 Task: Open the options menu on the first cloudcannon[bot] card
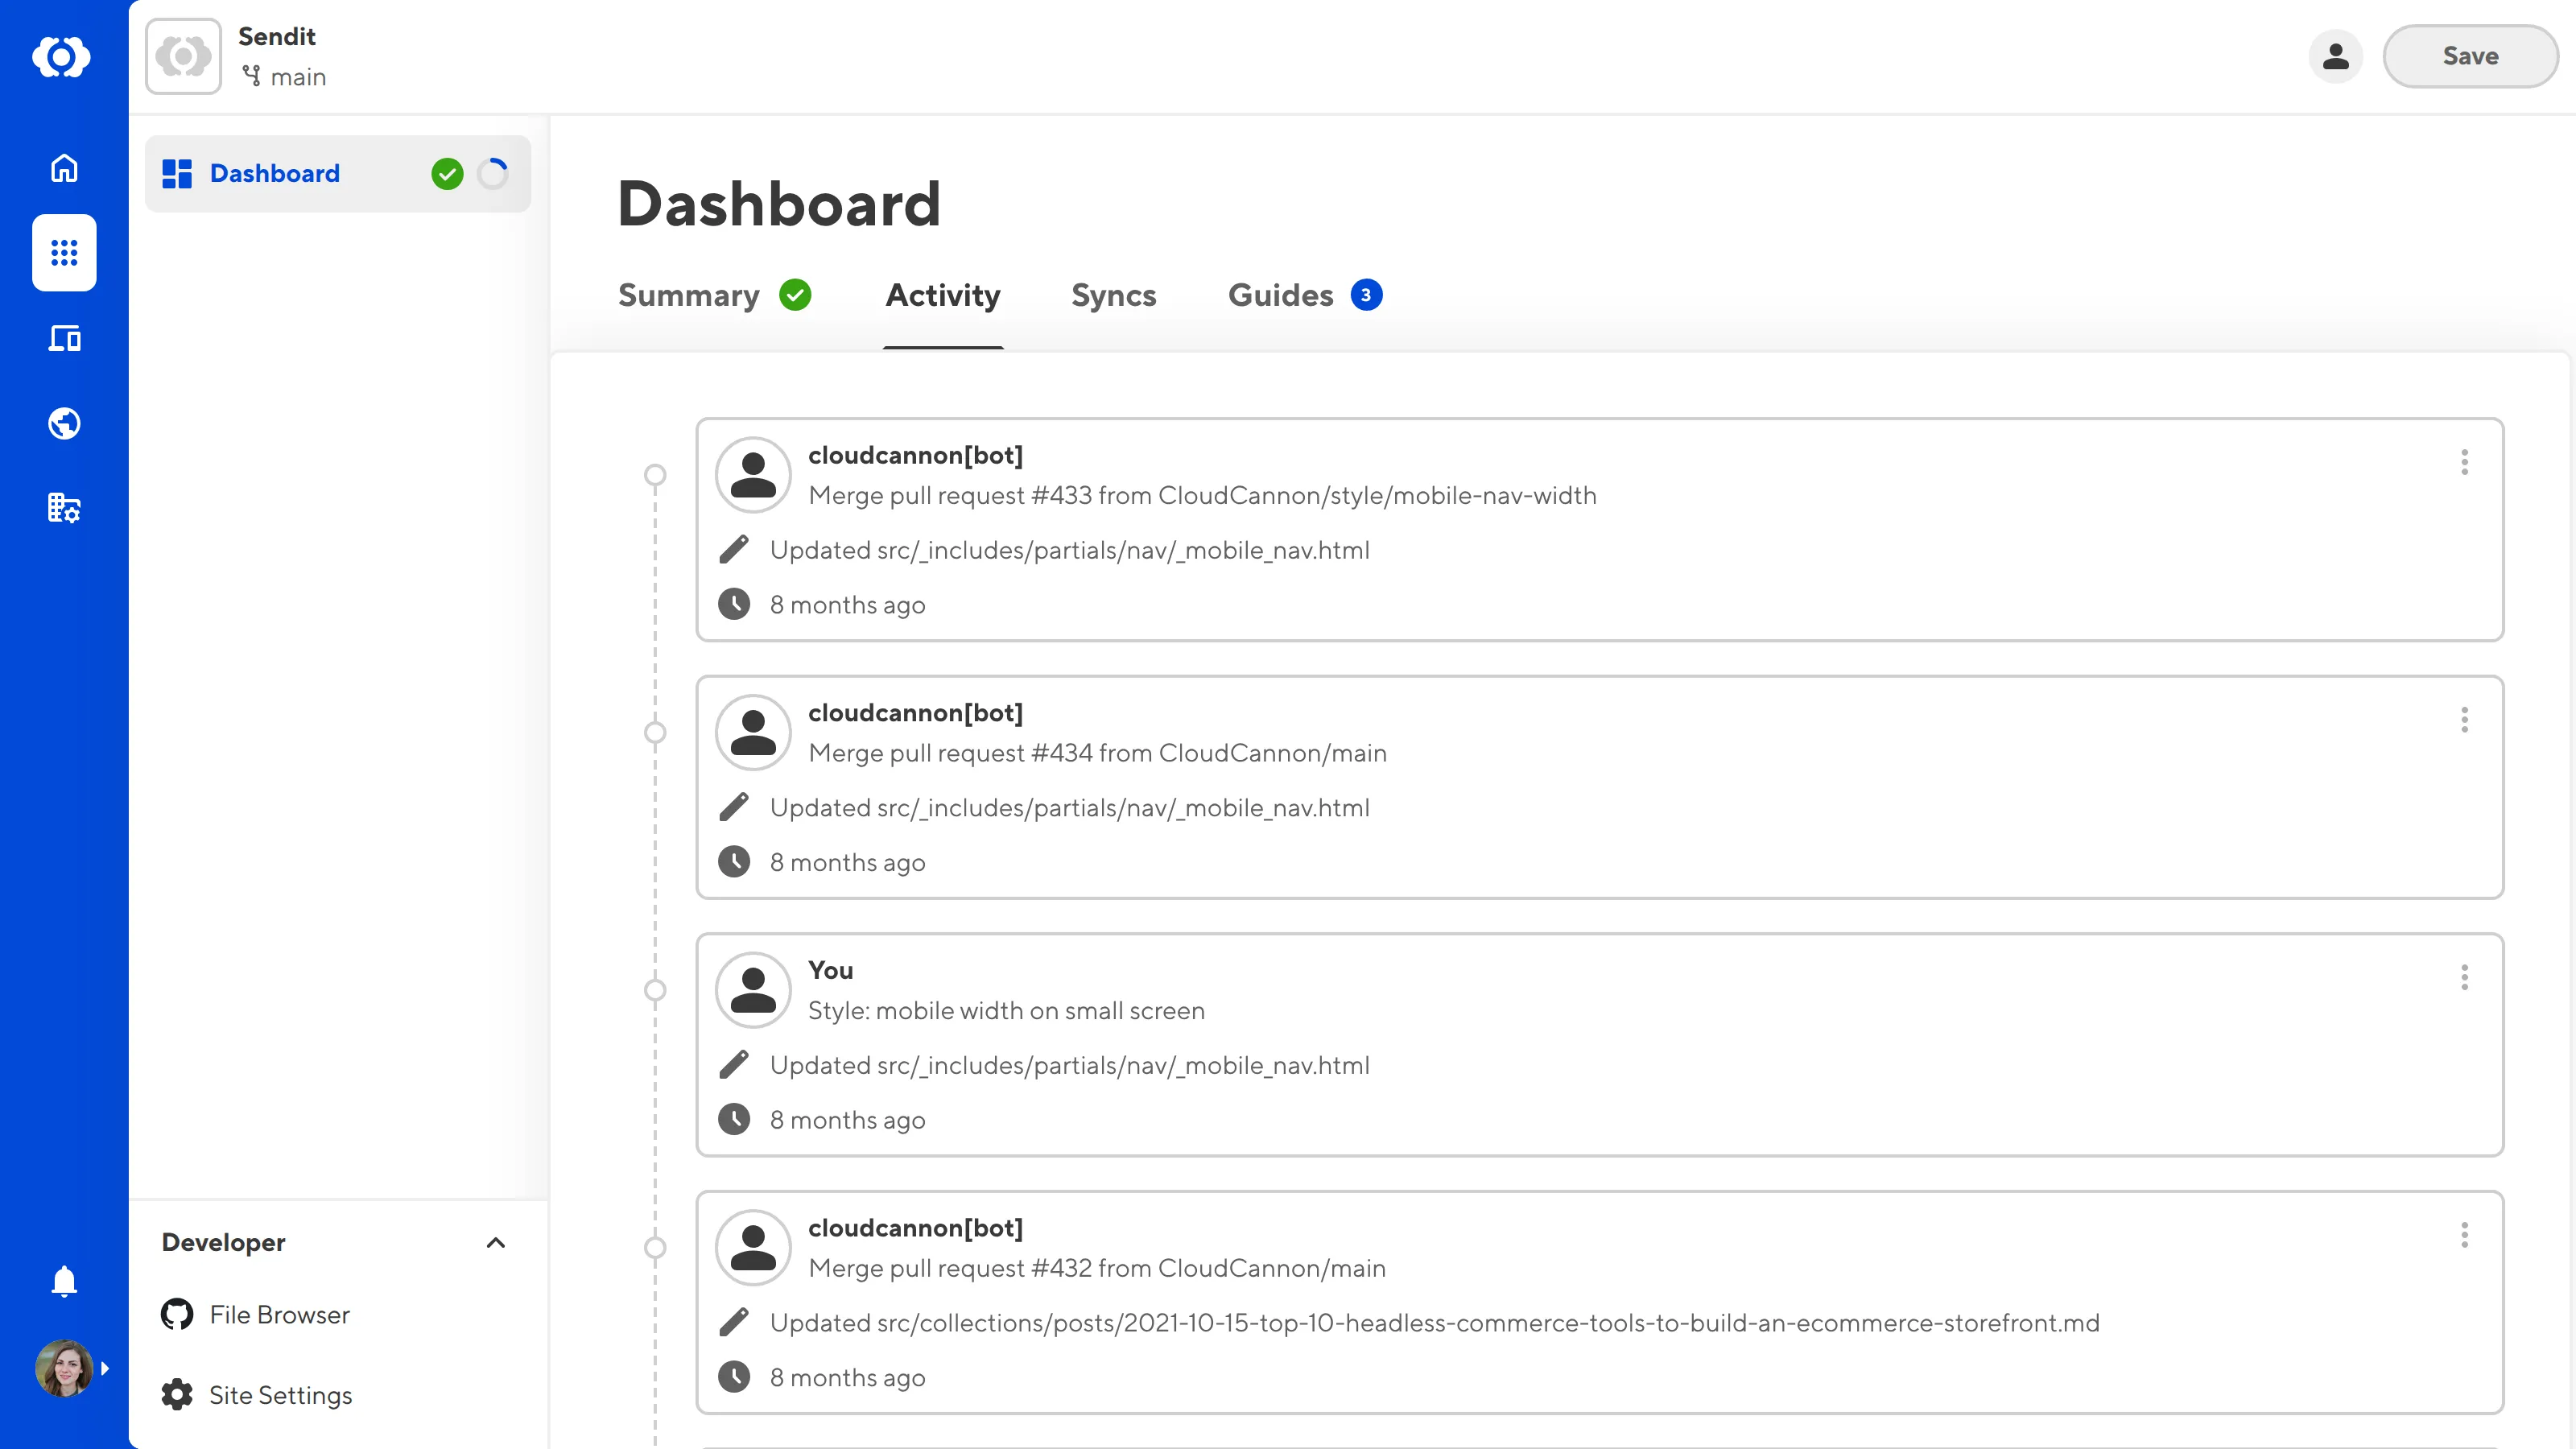click(x=2464, y=462)
